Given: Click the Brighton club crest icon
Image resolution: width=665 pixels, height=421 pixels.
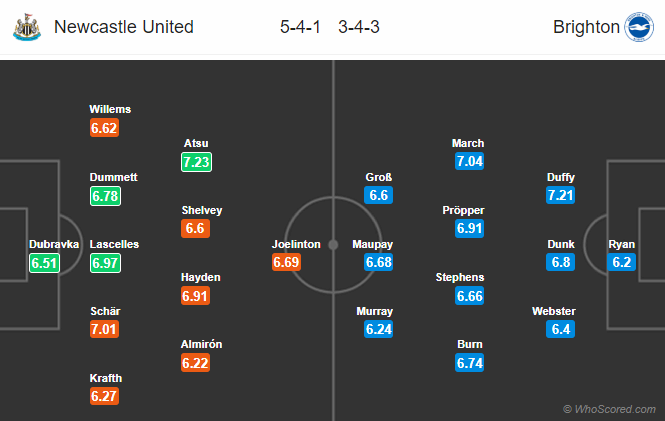Looking at the screenshot, I should [x=639, y=27].
